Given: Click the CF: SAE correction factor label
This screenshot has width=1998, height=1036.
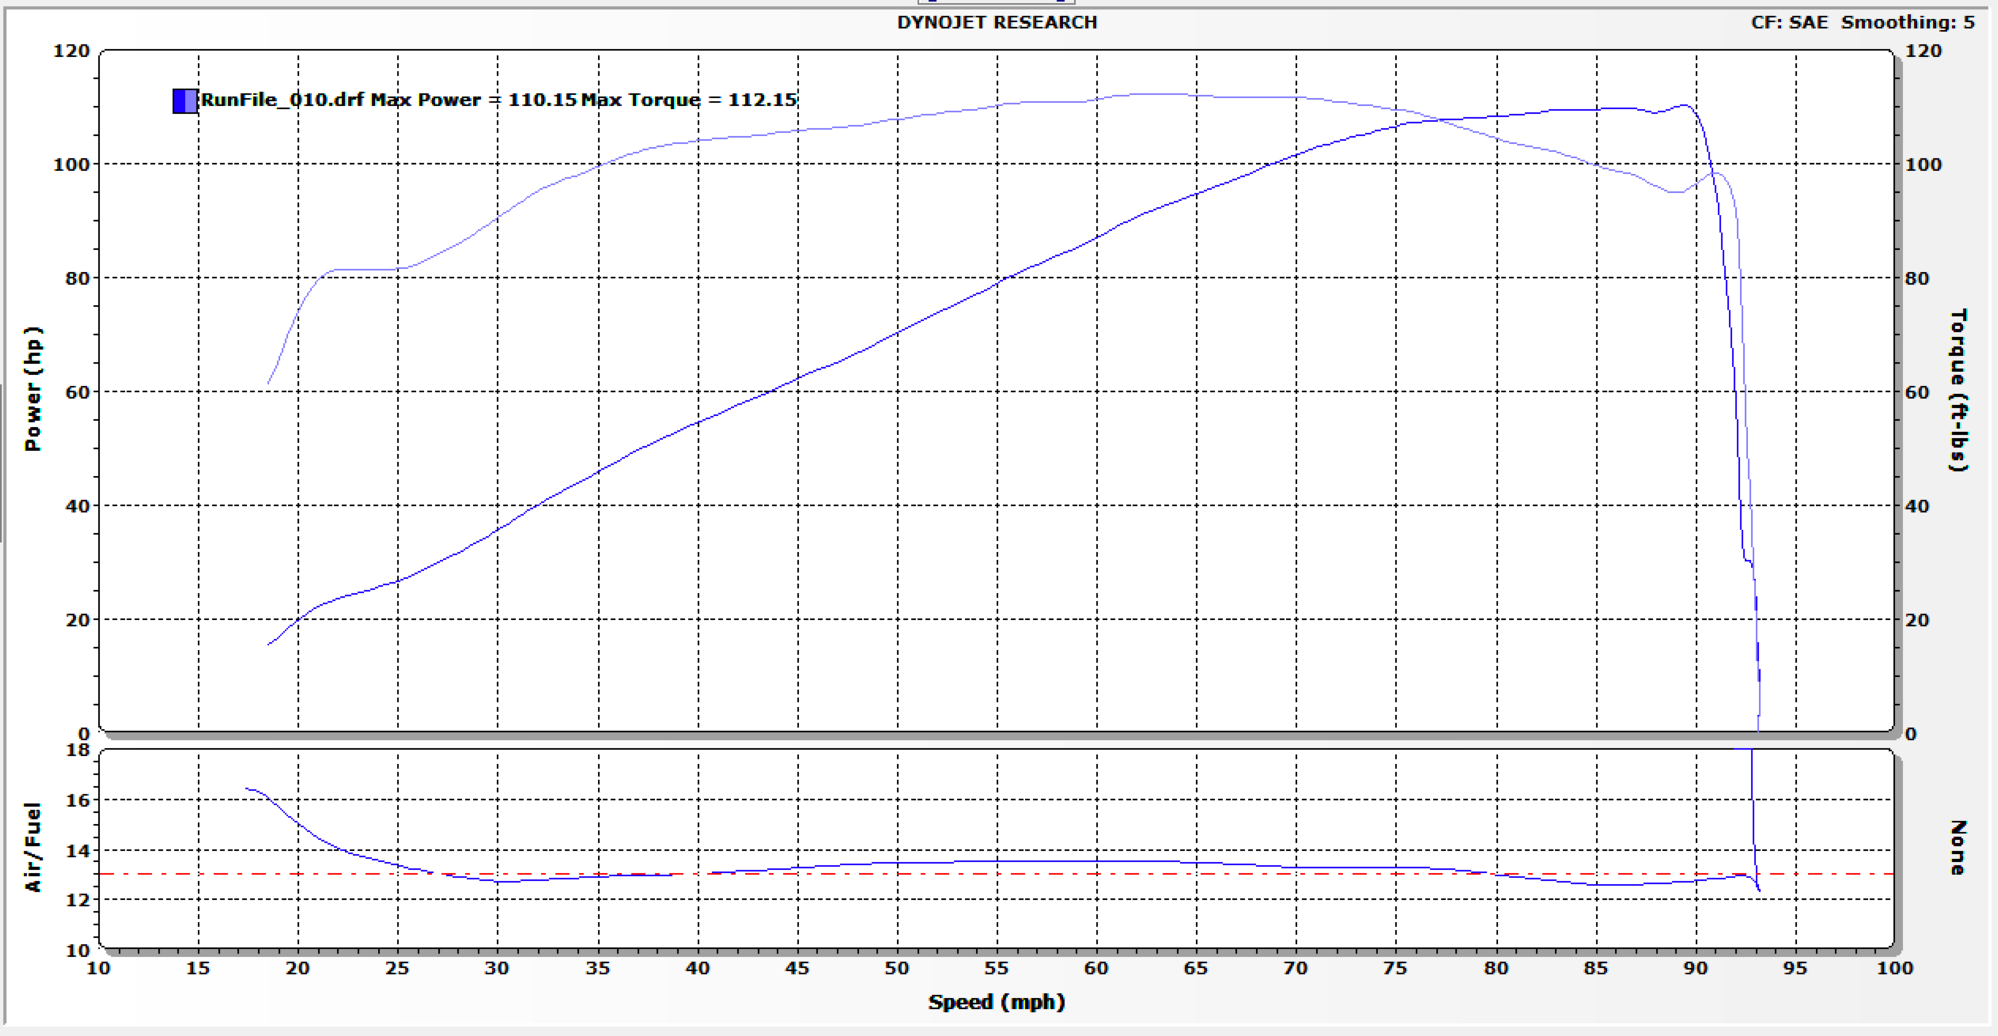Looking at the screenshot, I should click(1788, 22).
